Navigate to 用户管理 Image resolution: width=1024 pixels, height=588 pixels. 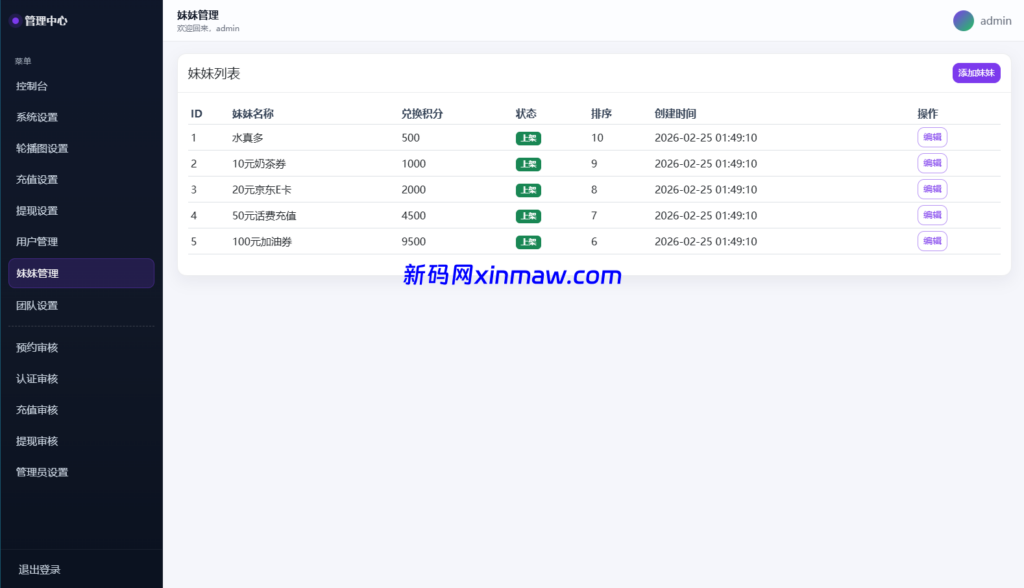[37, 242]
